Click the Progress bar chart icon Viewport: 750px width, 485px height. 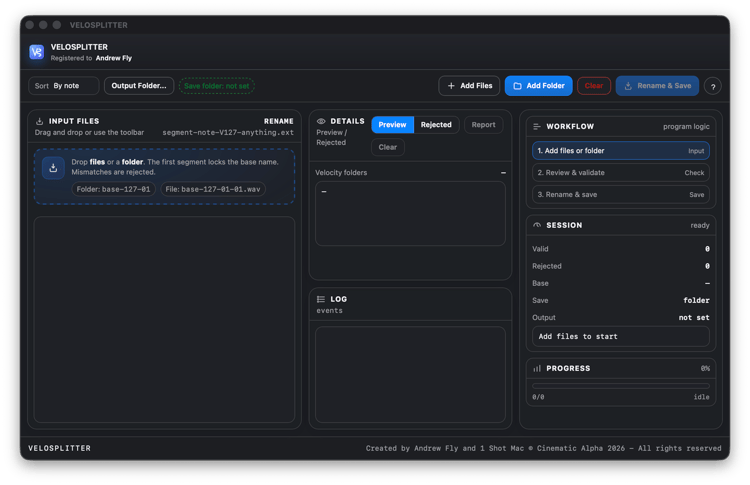[537, 368]
